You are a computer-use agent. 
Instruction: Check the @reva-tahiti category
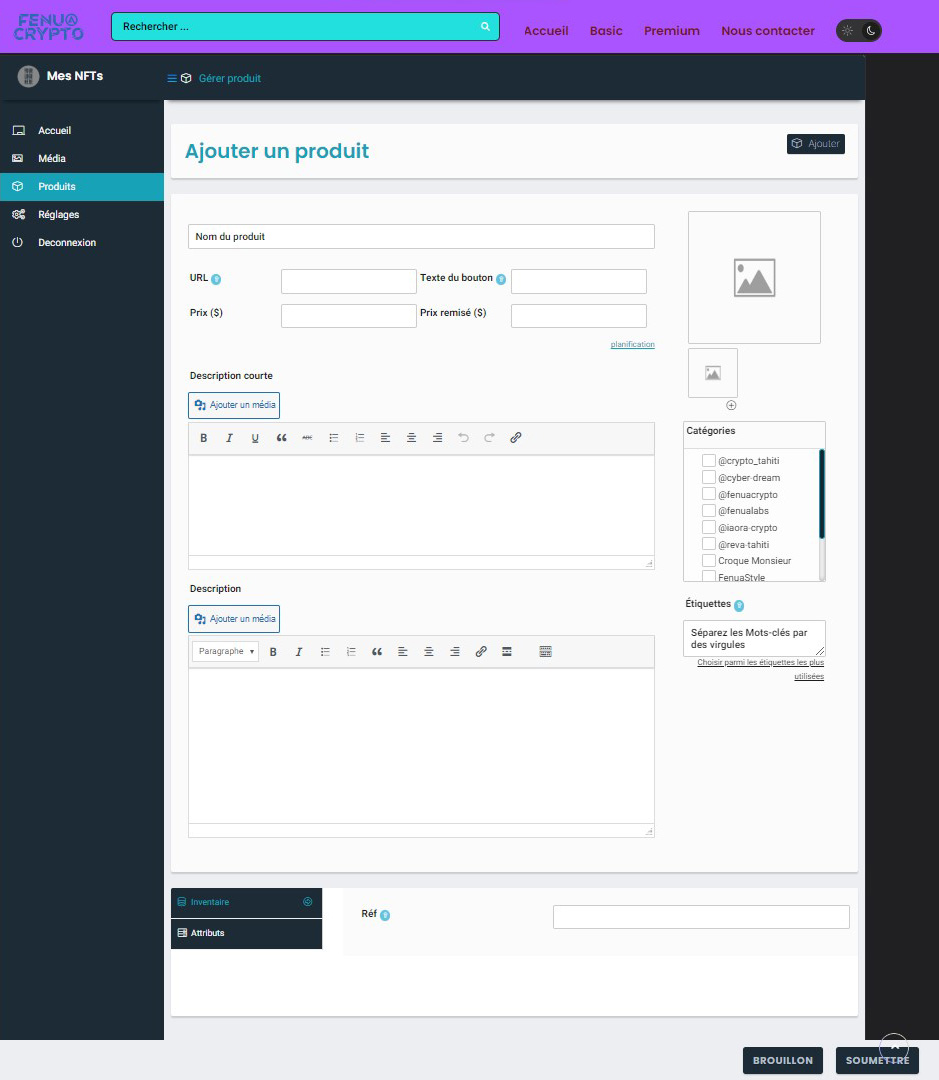point(708,544)
